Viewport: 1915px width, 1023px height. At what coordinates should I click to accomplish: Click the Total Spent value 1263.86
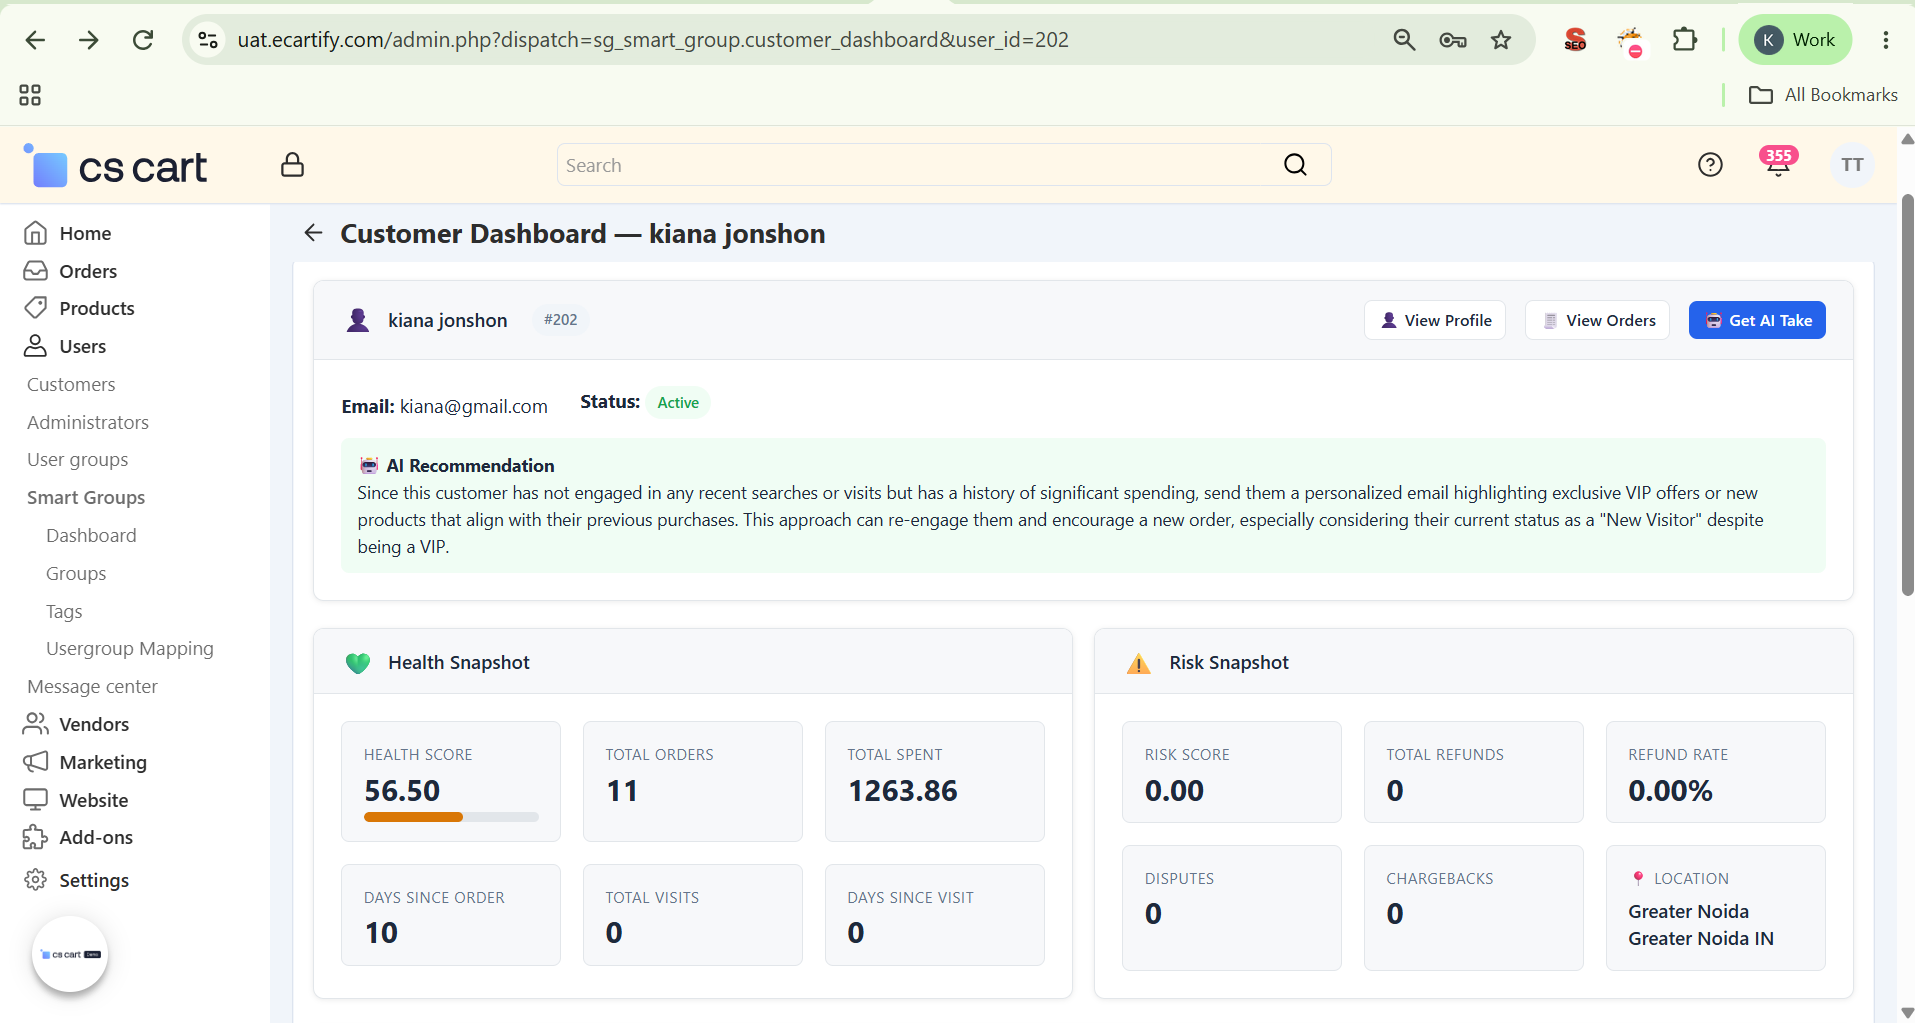click(903, 791)
